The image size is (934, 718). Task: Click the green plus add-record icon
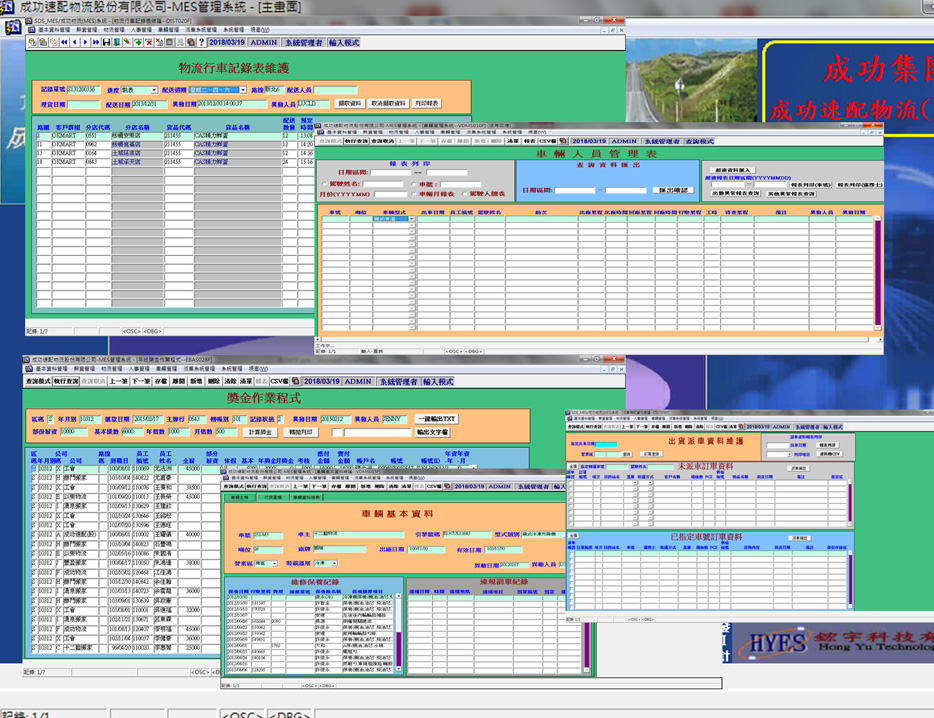tap(138, 42)
